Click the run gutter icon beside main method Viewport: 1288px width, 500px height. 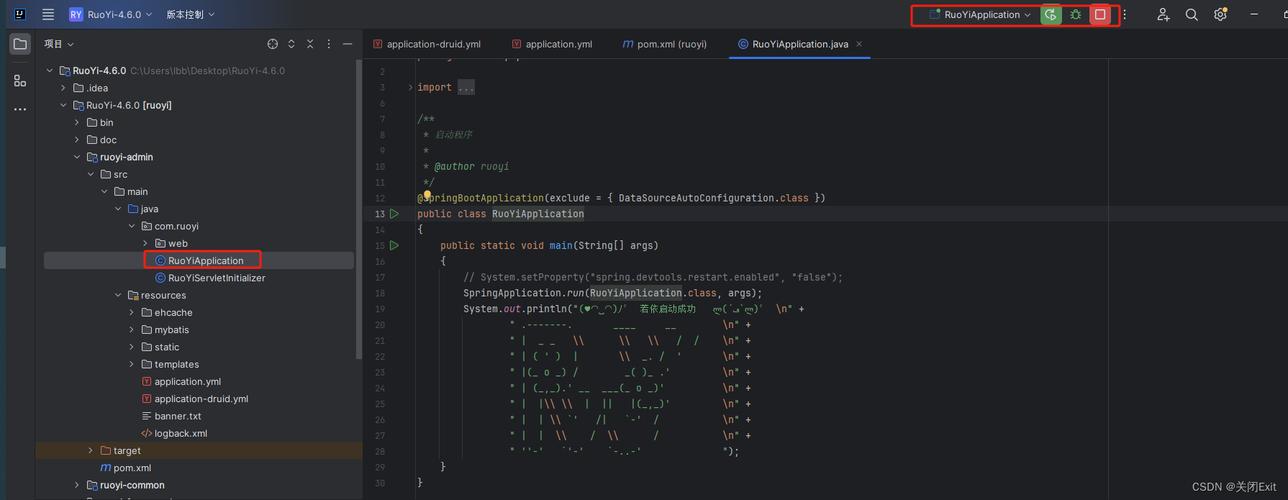point(394,245)
